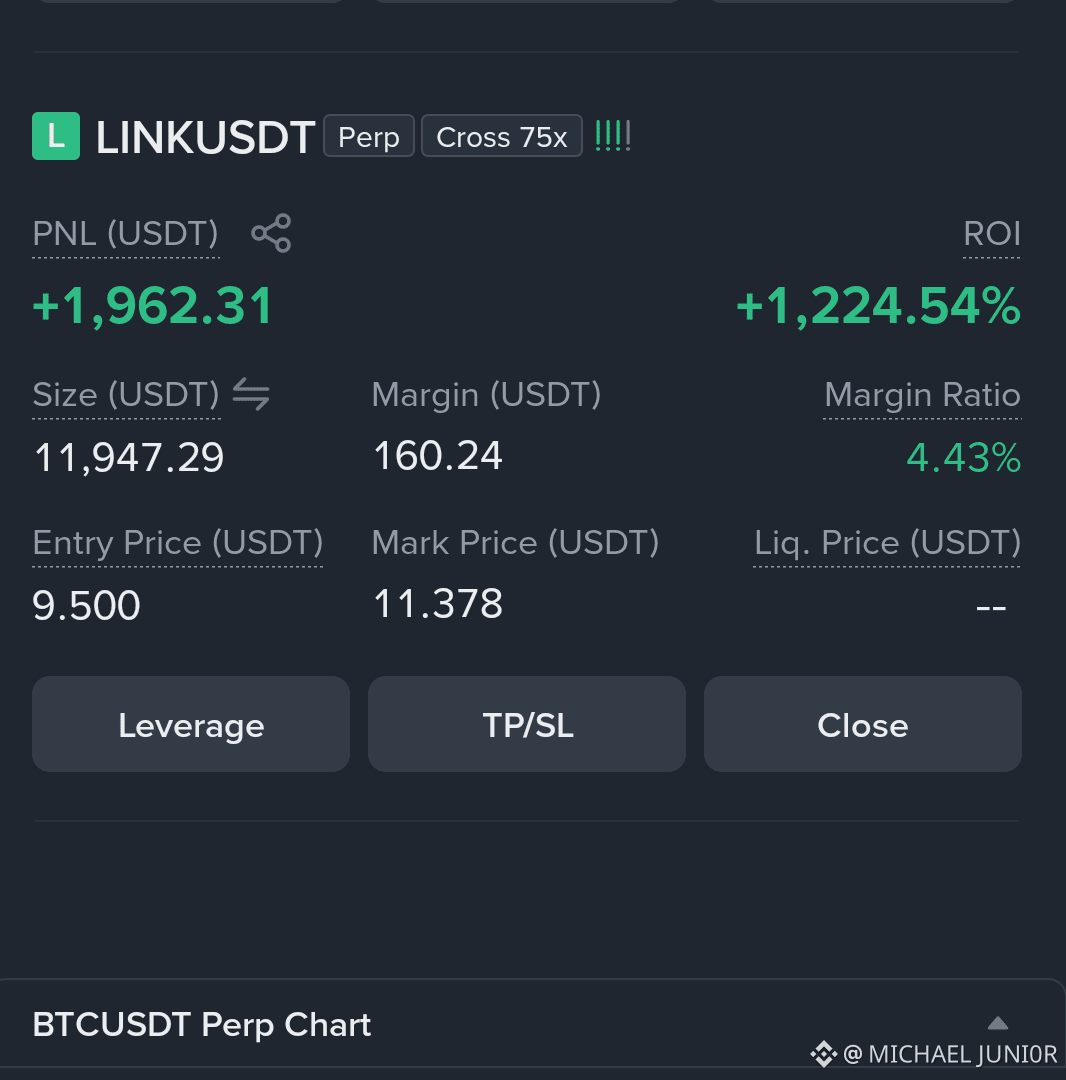Click the margin value 160.24
The height and width of the screenshot is (1080, 1066).
tap(438, 456)
